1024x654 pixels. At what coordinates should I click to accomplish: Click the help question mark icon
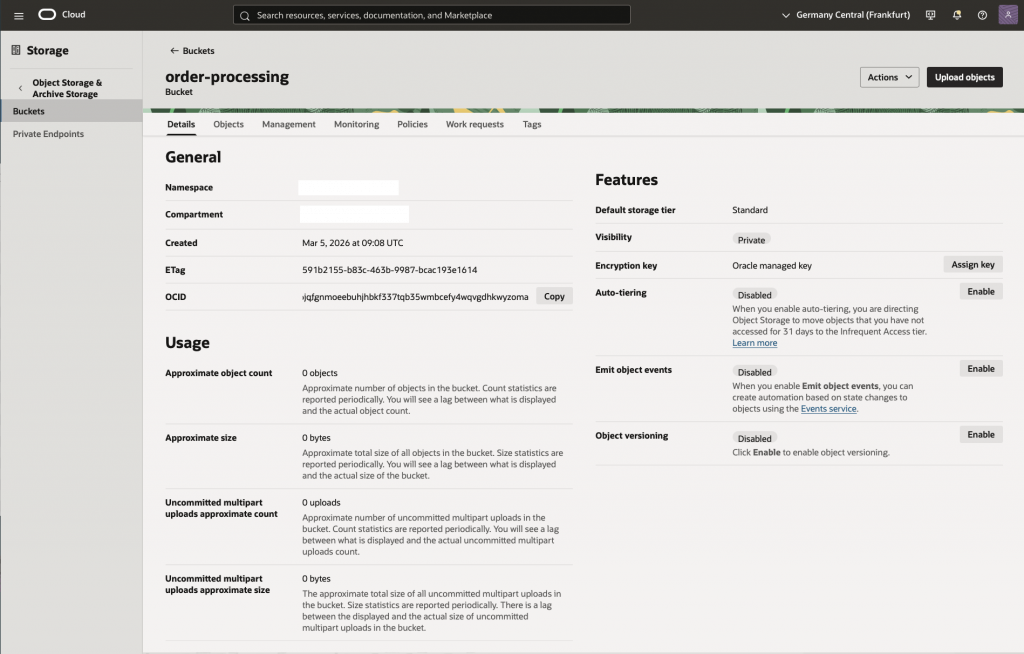point(982,15)
